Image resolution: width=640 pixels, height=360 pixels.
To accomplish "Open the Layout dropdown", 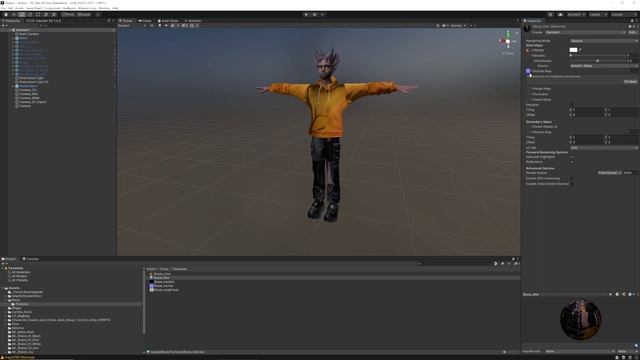I will (623, 14).
